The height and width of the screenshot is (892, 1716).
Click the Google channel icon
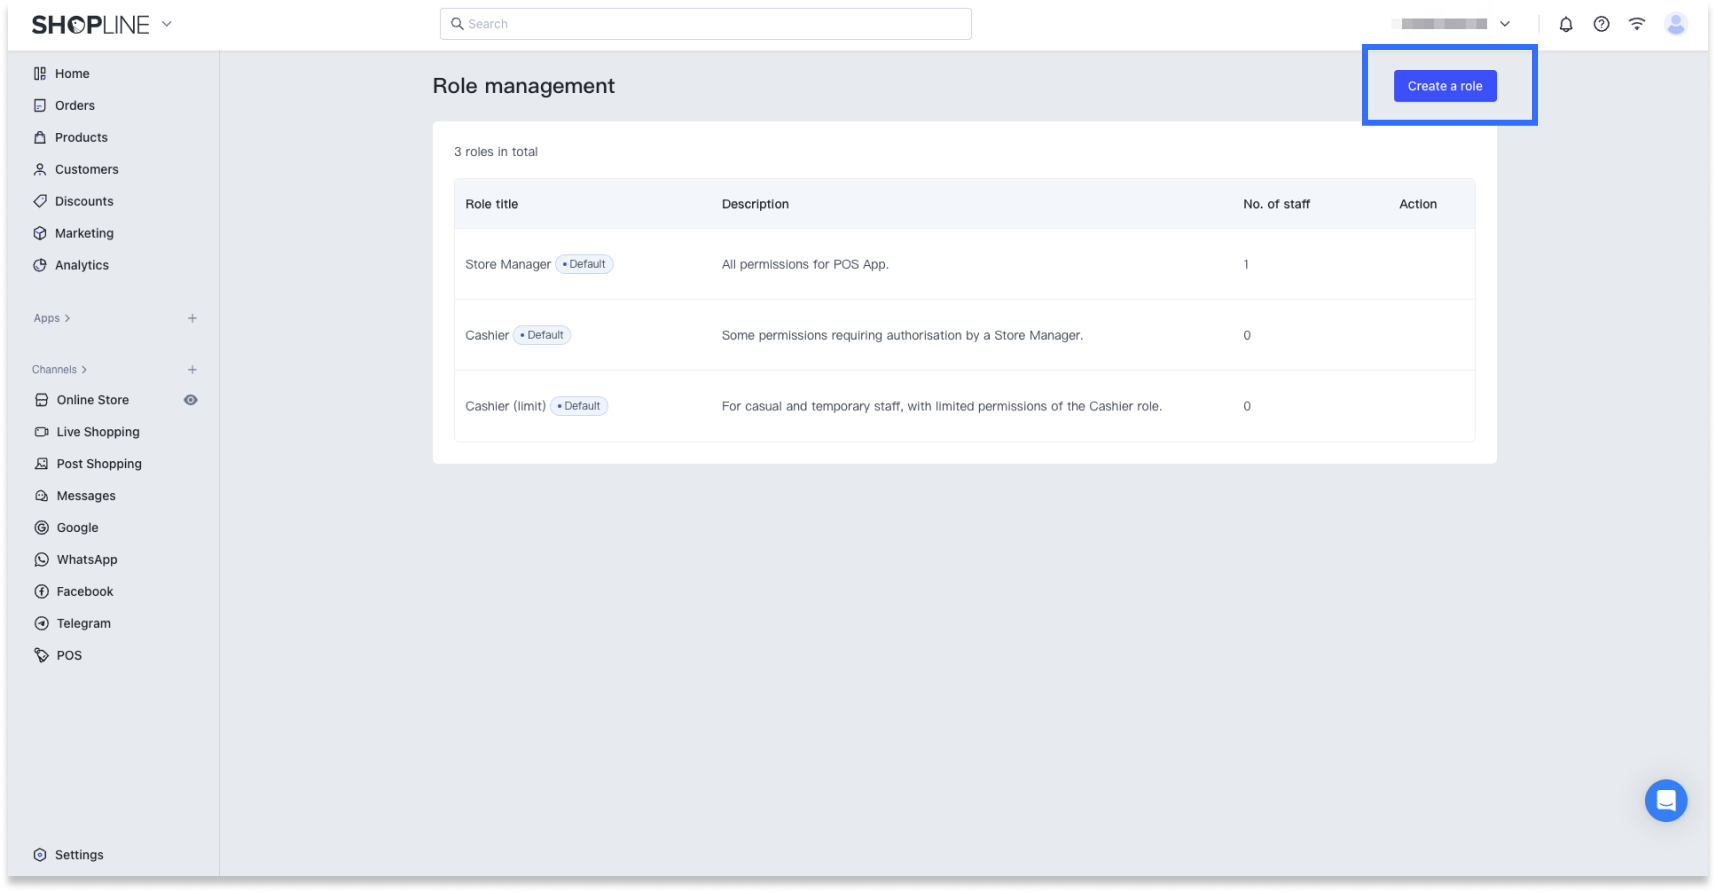click(42, 528)
